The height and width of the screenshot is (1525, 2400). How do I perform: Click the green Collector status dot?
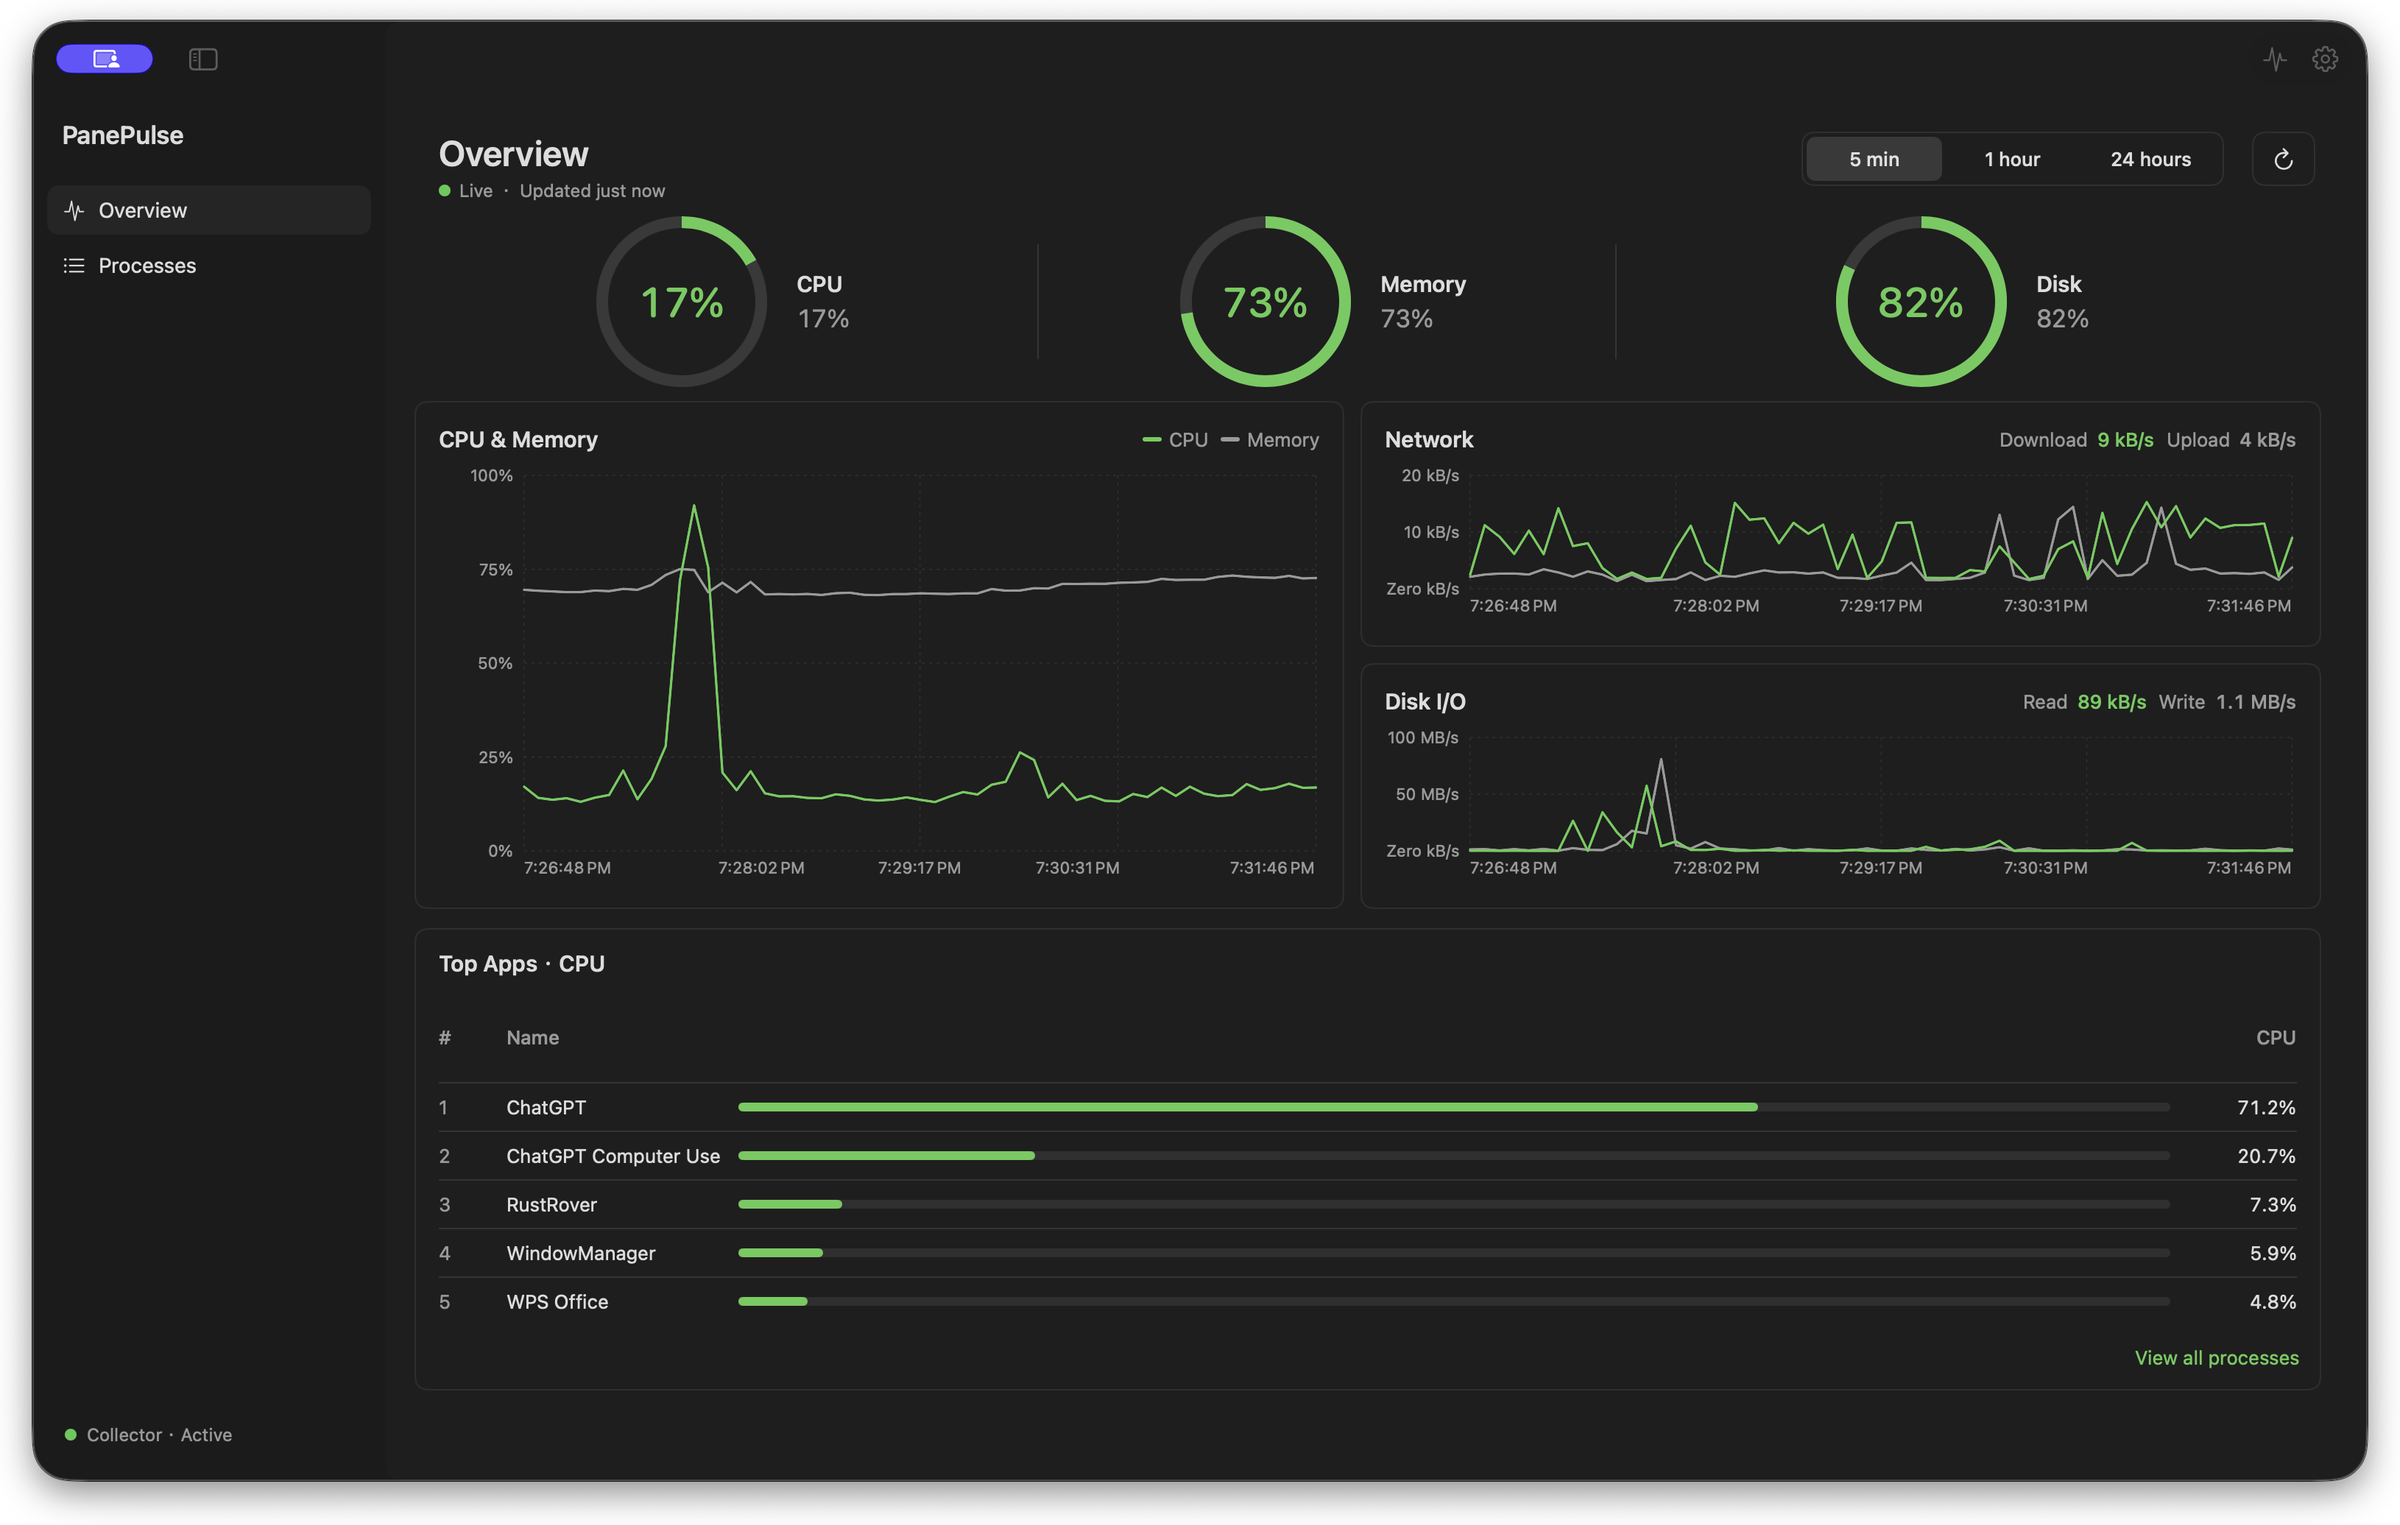[71, 1435]
